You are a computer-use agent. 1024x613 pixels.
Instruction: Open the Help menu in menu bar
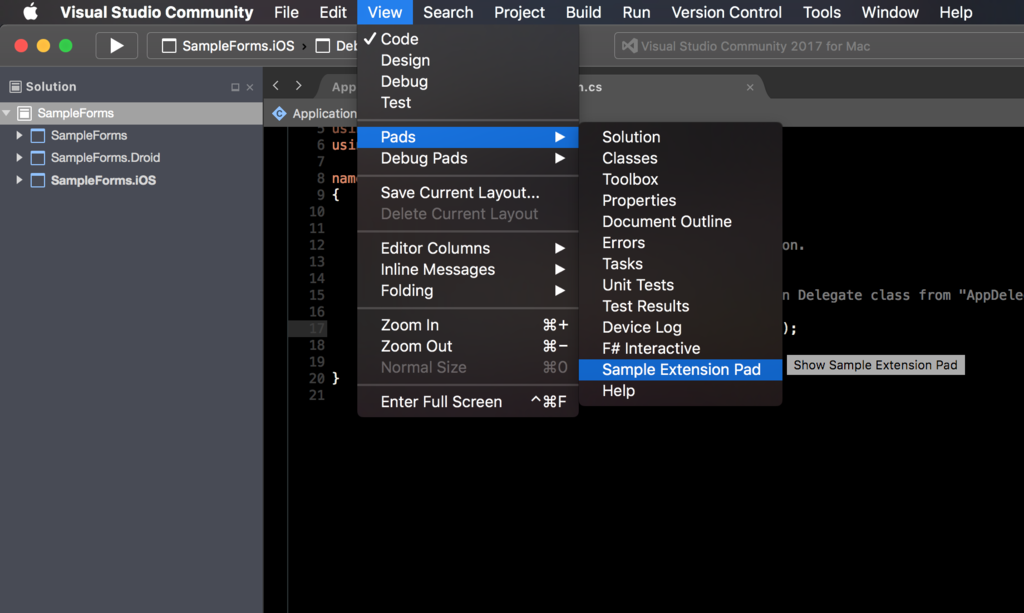(955, 12)
